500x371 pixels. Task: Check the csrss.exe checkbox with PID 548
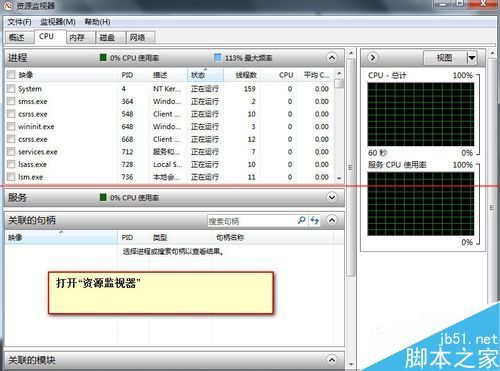pos(11,114)
